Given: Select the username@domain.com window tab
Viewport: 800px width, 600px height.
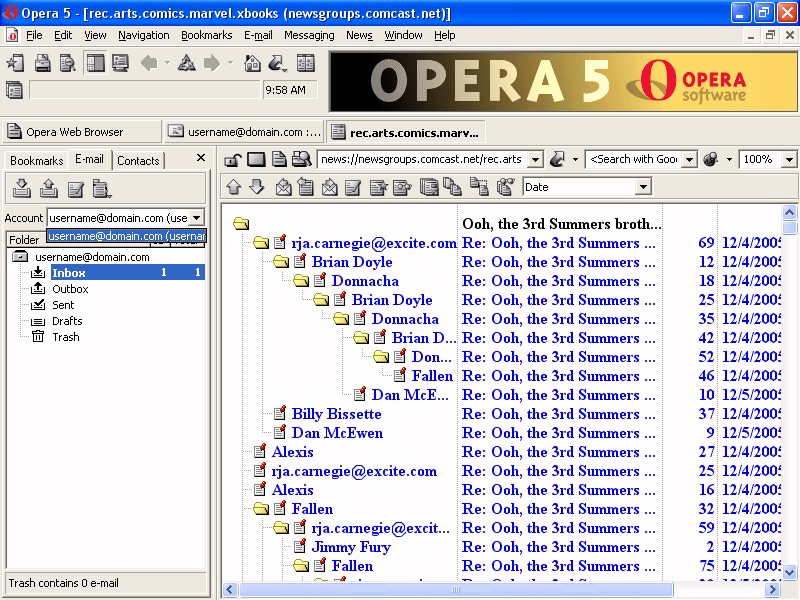Looking at the screenshot, I should (x=244, y=132).
